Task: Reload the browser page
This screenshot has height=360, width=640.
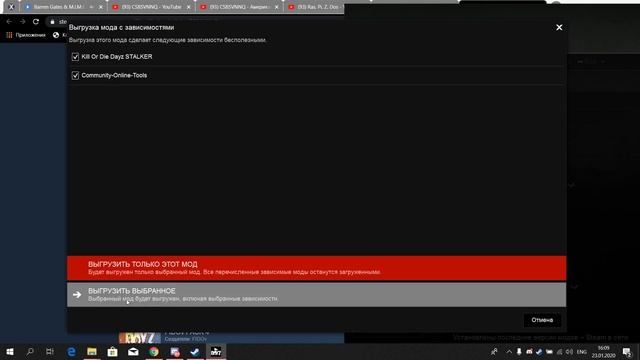Action: (x=36, y=22)
